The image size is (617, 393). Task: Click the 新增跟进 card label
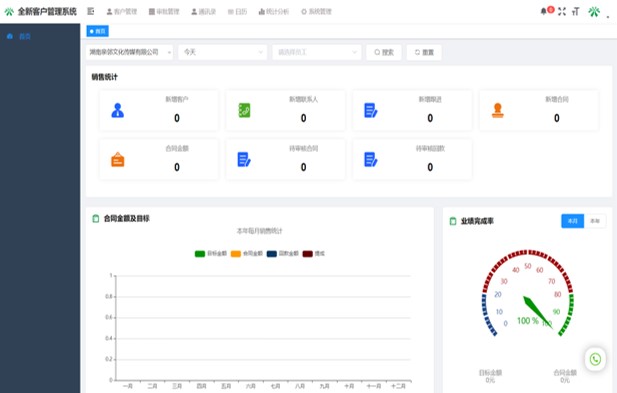(430, 100)
